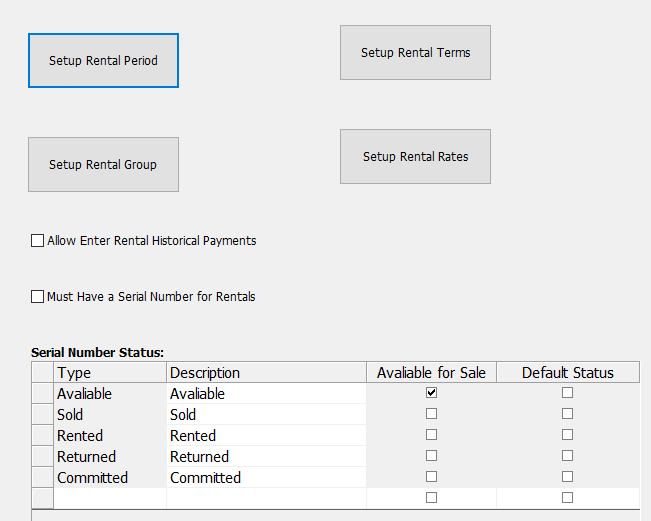Click the empty Description cell in new row
The image size is (651, 521).
coord(266,498)
